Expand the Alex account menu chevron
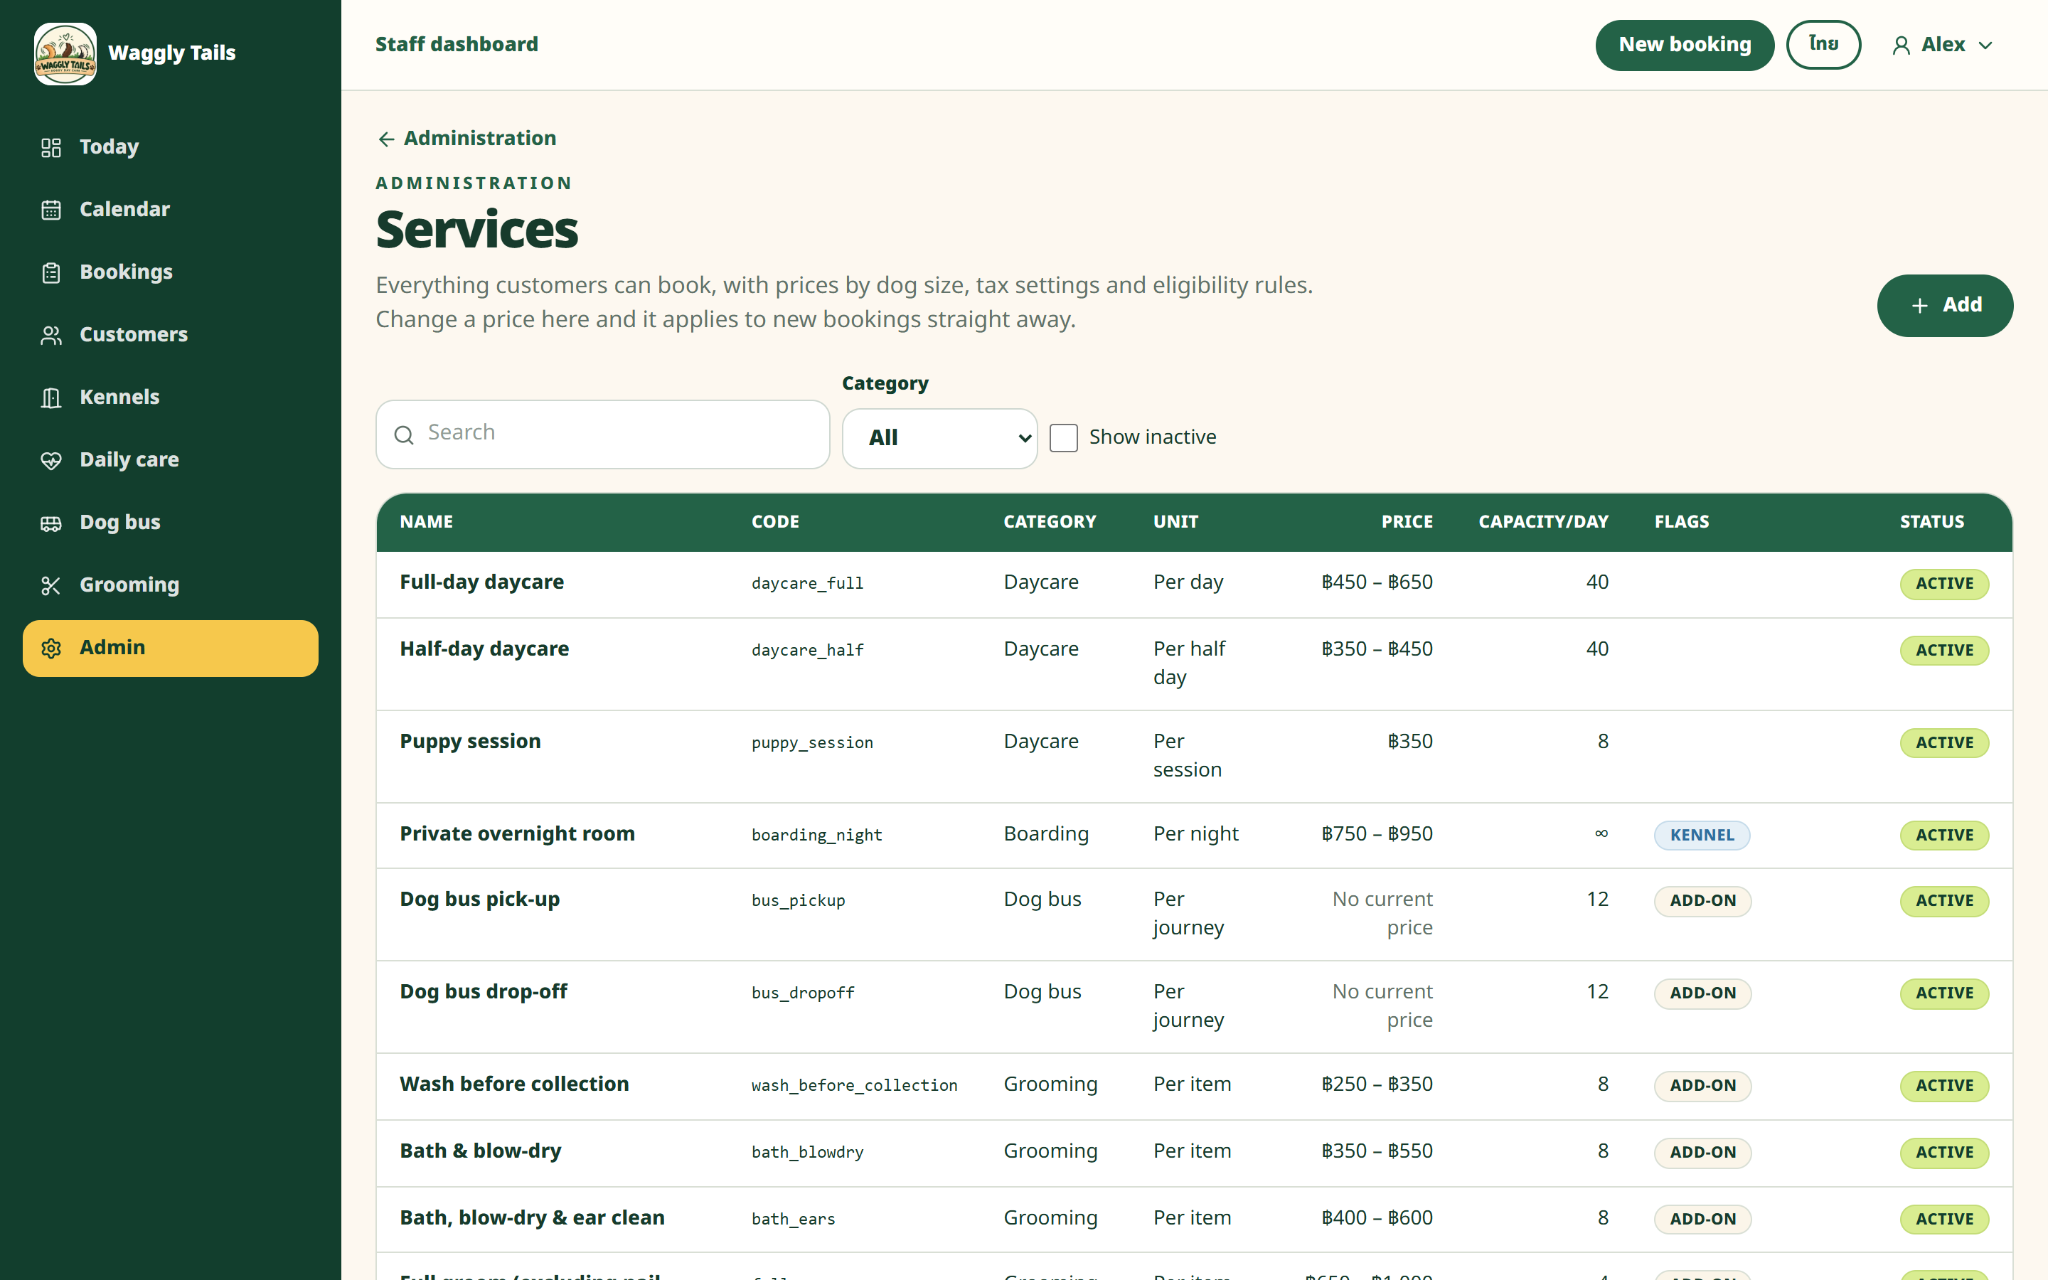This screenshot has width=2048, height=1280. [x=1986, y=45]
